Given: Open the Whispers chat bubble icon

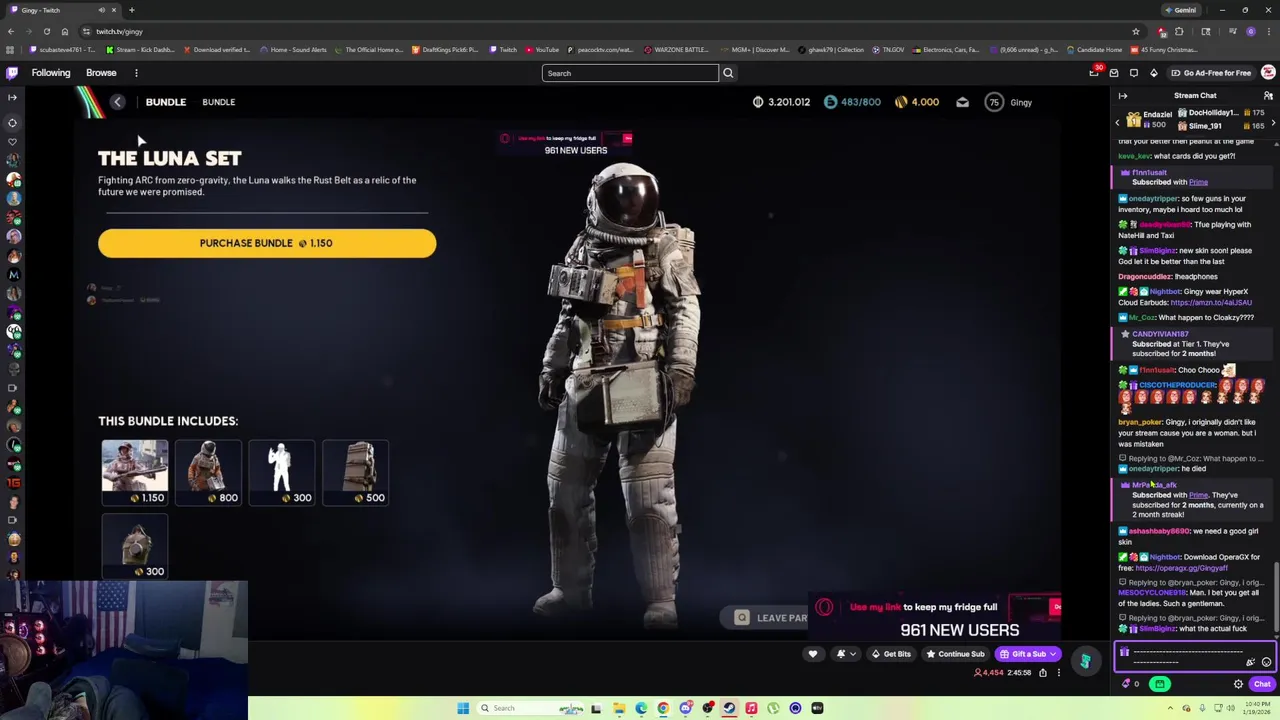Looking at the screenshot, I should coord(1134,73).
